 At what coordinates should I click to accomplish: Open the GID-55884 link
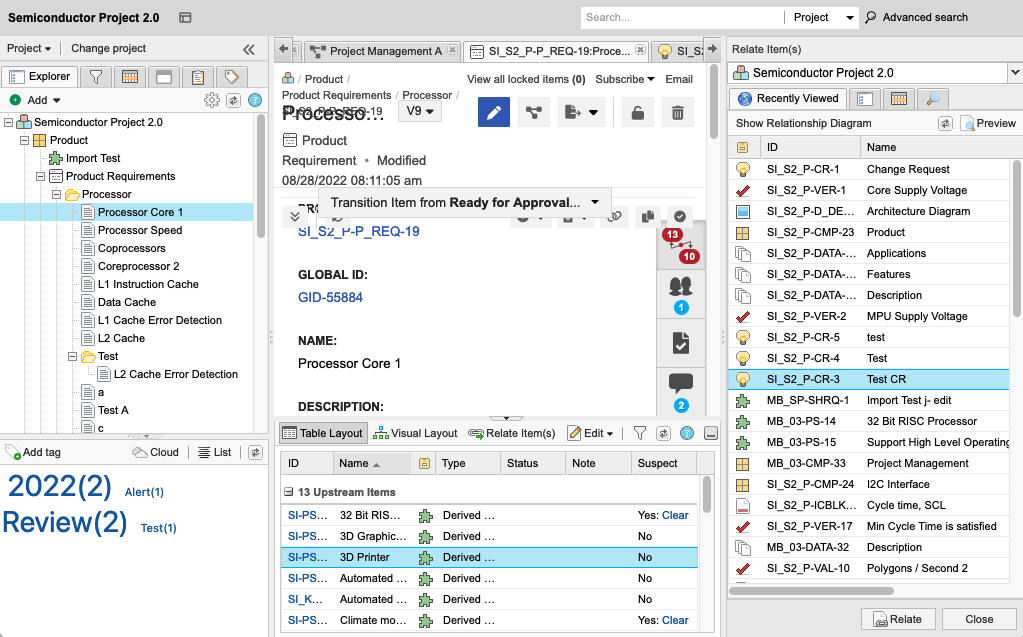330,298
